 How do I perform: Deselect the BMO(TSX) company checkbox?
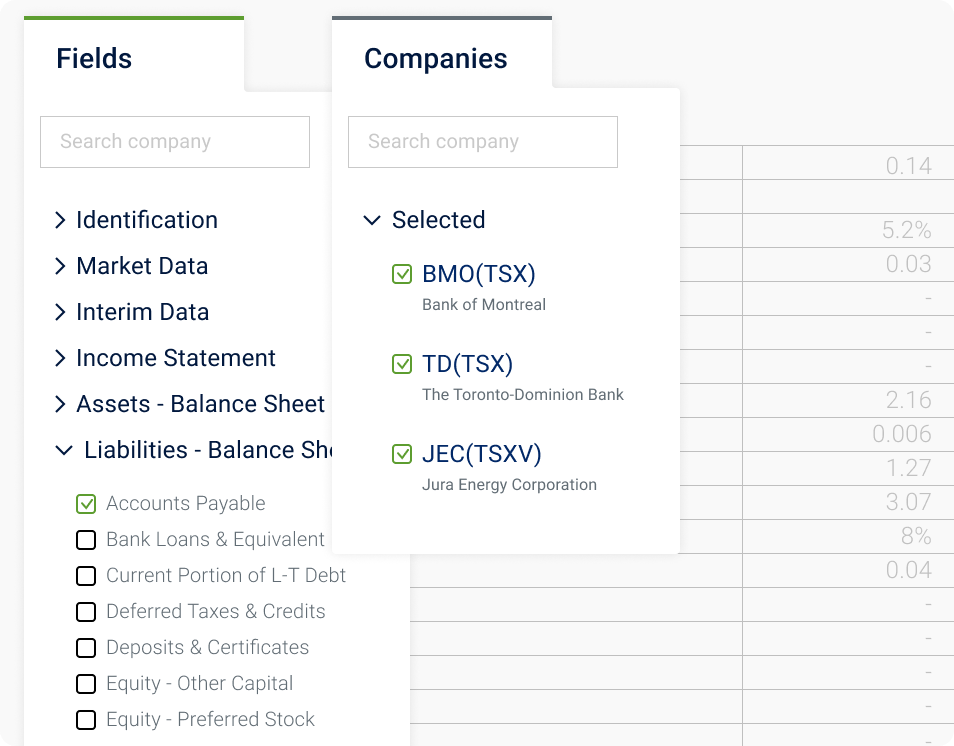point(402,274)
